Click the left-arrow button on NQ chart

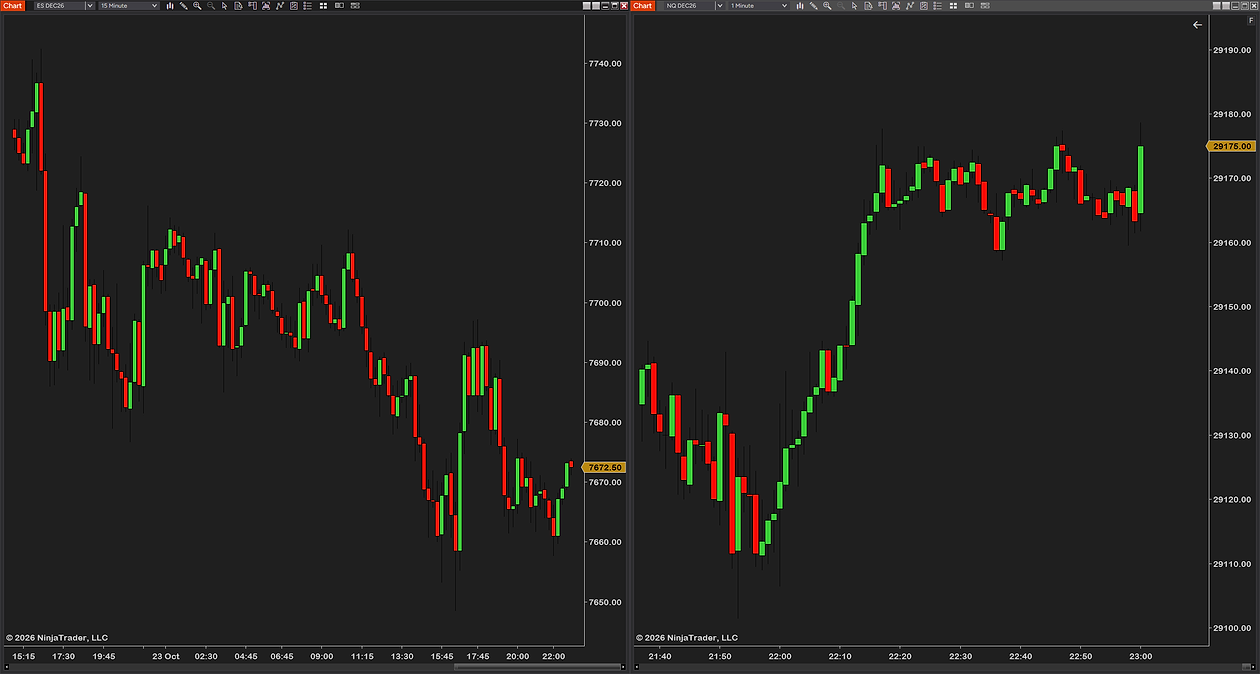tap(1197, 25)
